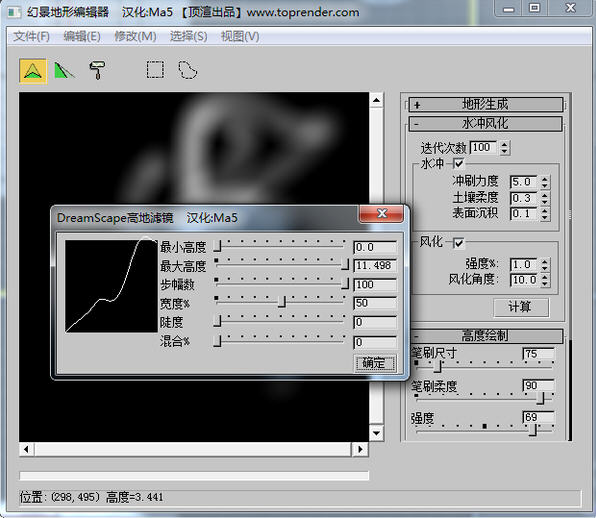Click the 步幅数 slider handle
Screen dimensions: 596x518
pyautogui.click(x=345, y=283)
